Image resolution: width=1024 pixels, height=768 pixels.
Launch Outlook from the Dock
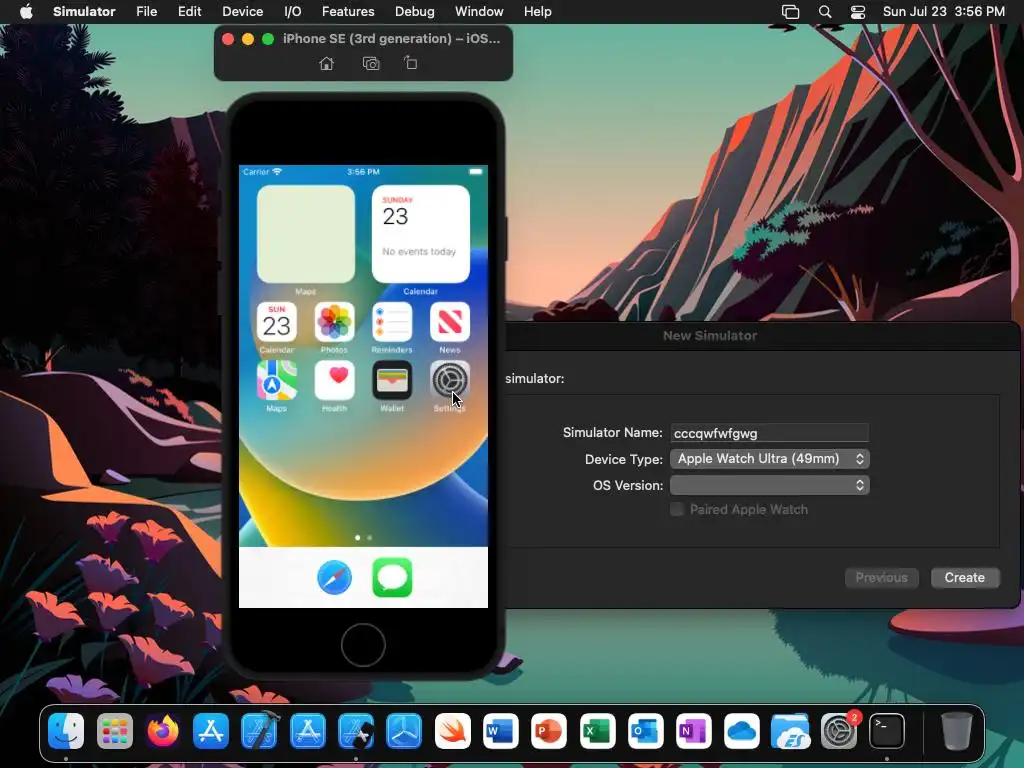(x=646, y=731)
